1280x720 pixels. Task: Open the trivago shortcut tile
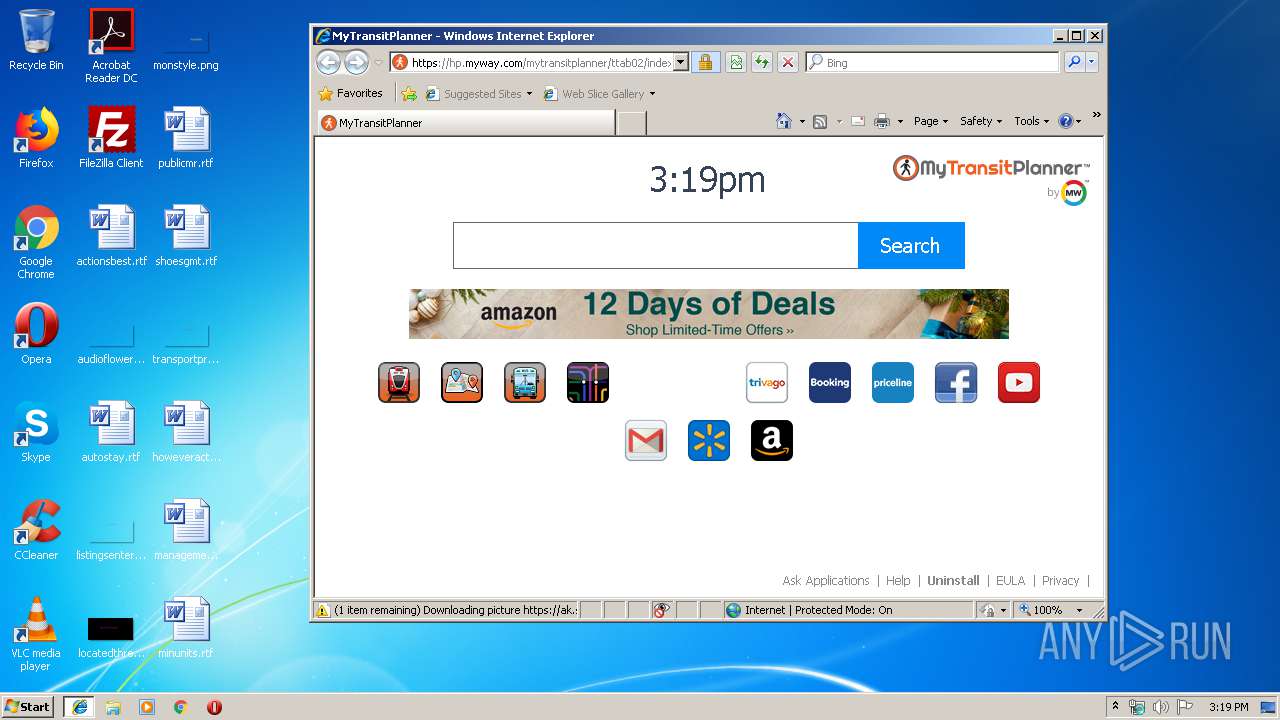(x=767, y=382)
